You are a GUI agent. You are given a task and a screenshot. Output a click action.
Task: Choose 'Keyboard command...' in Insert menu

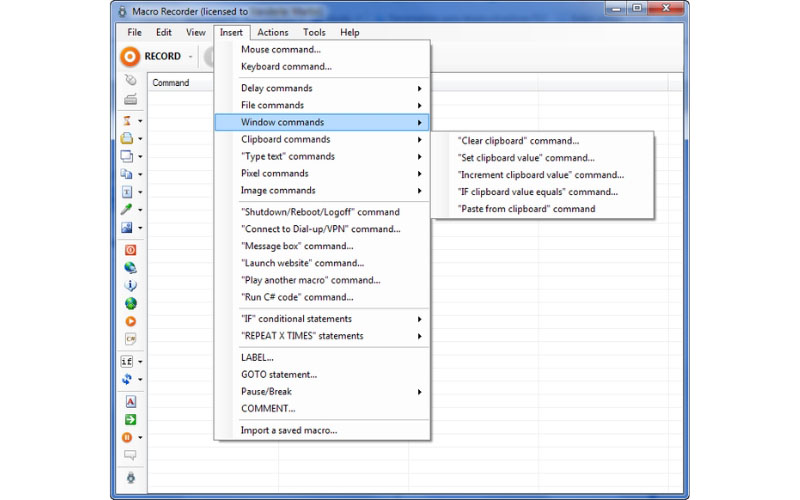(x=322, y=66)
